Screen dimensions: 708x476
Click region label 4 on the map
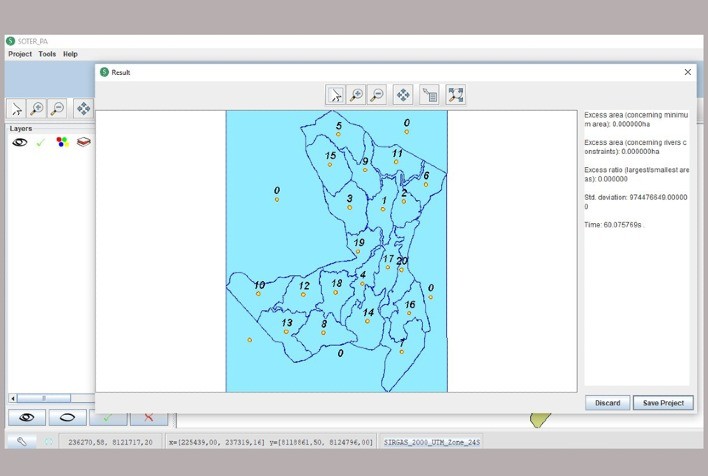click(363, 275)
